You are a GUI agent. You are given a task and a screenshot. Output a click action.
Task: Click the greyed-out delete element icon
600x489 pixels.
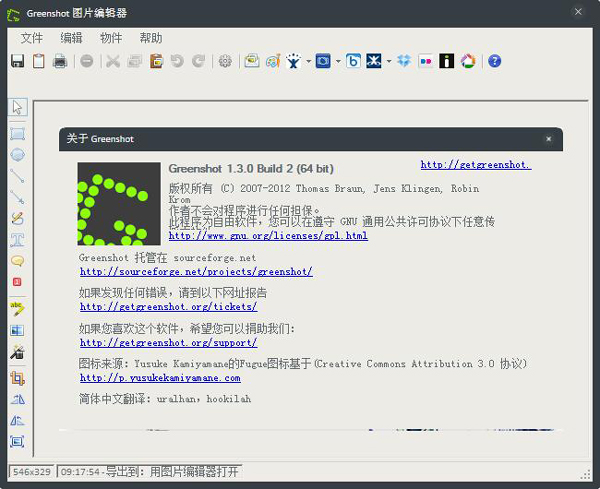(x=87, y=61)
